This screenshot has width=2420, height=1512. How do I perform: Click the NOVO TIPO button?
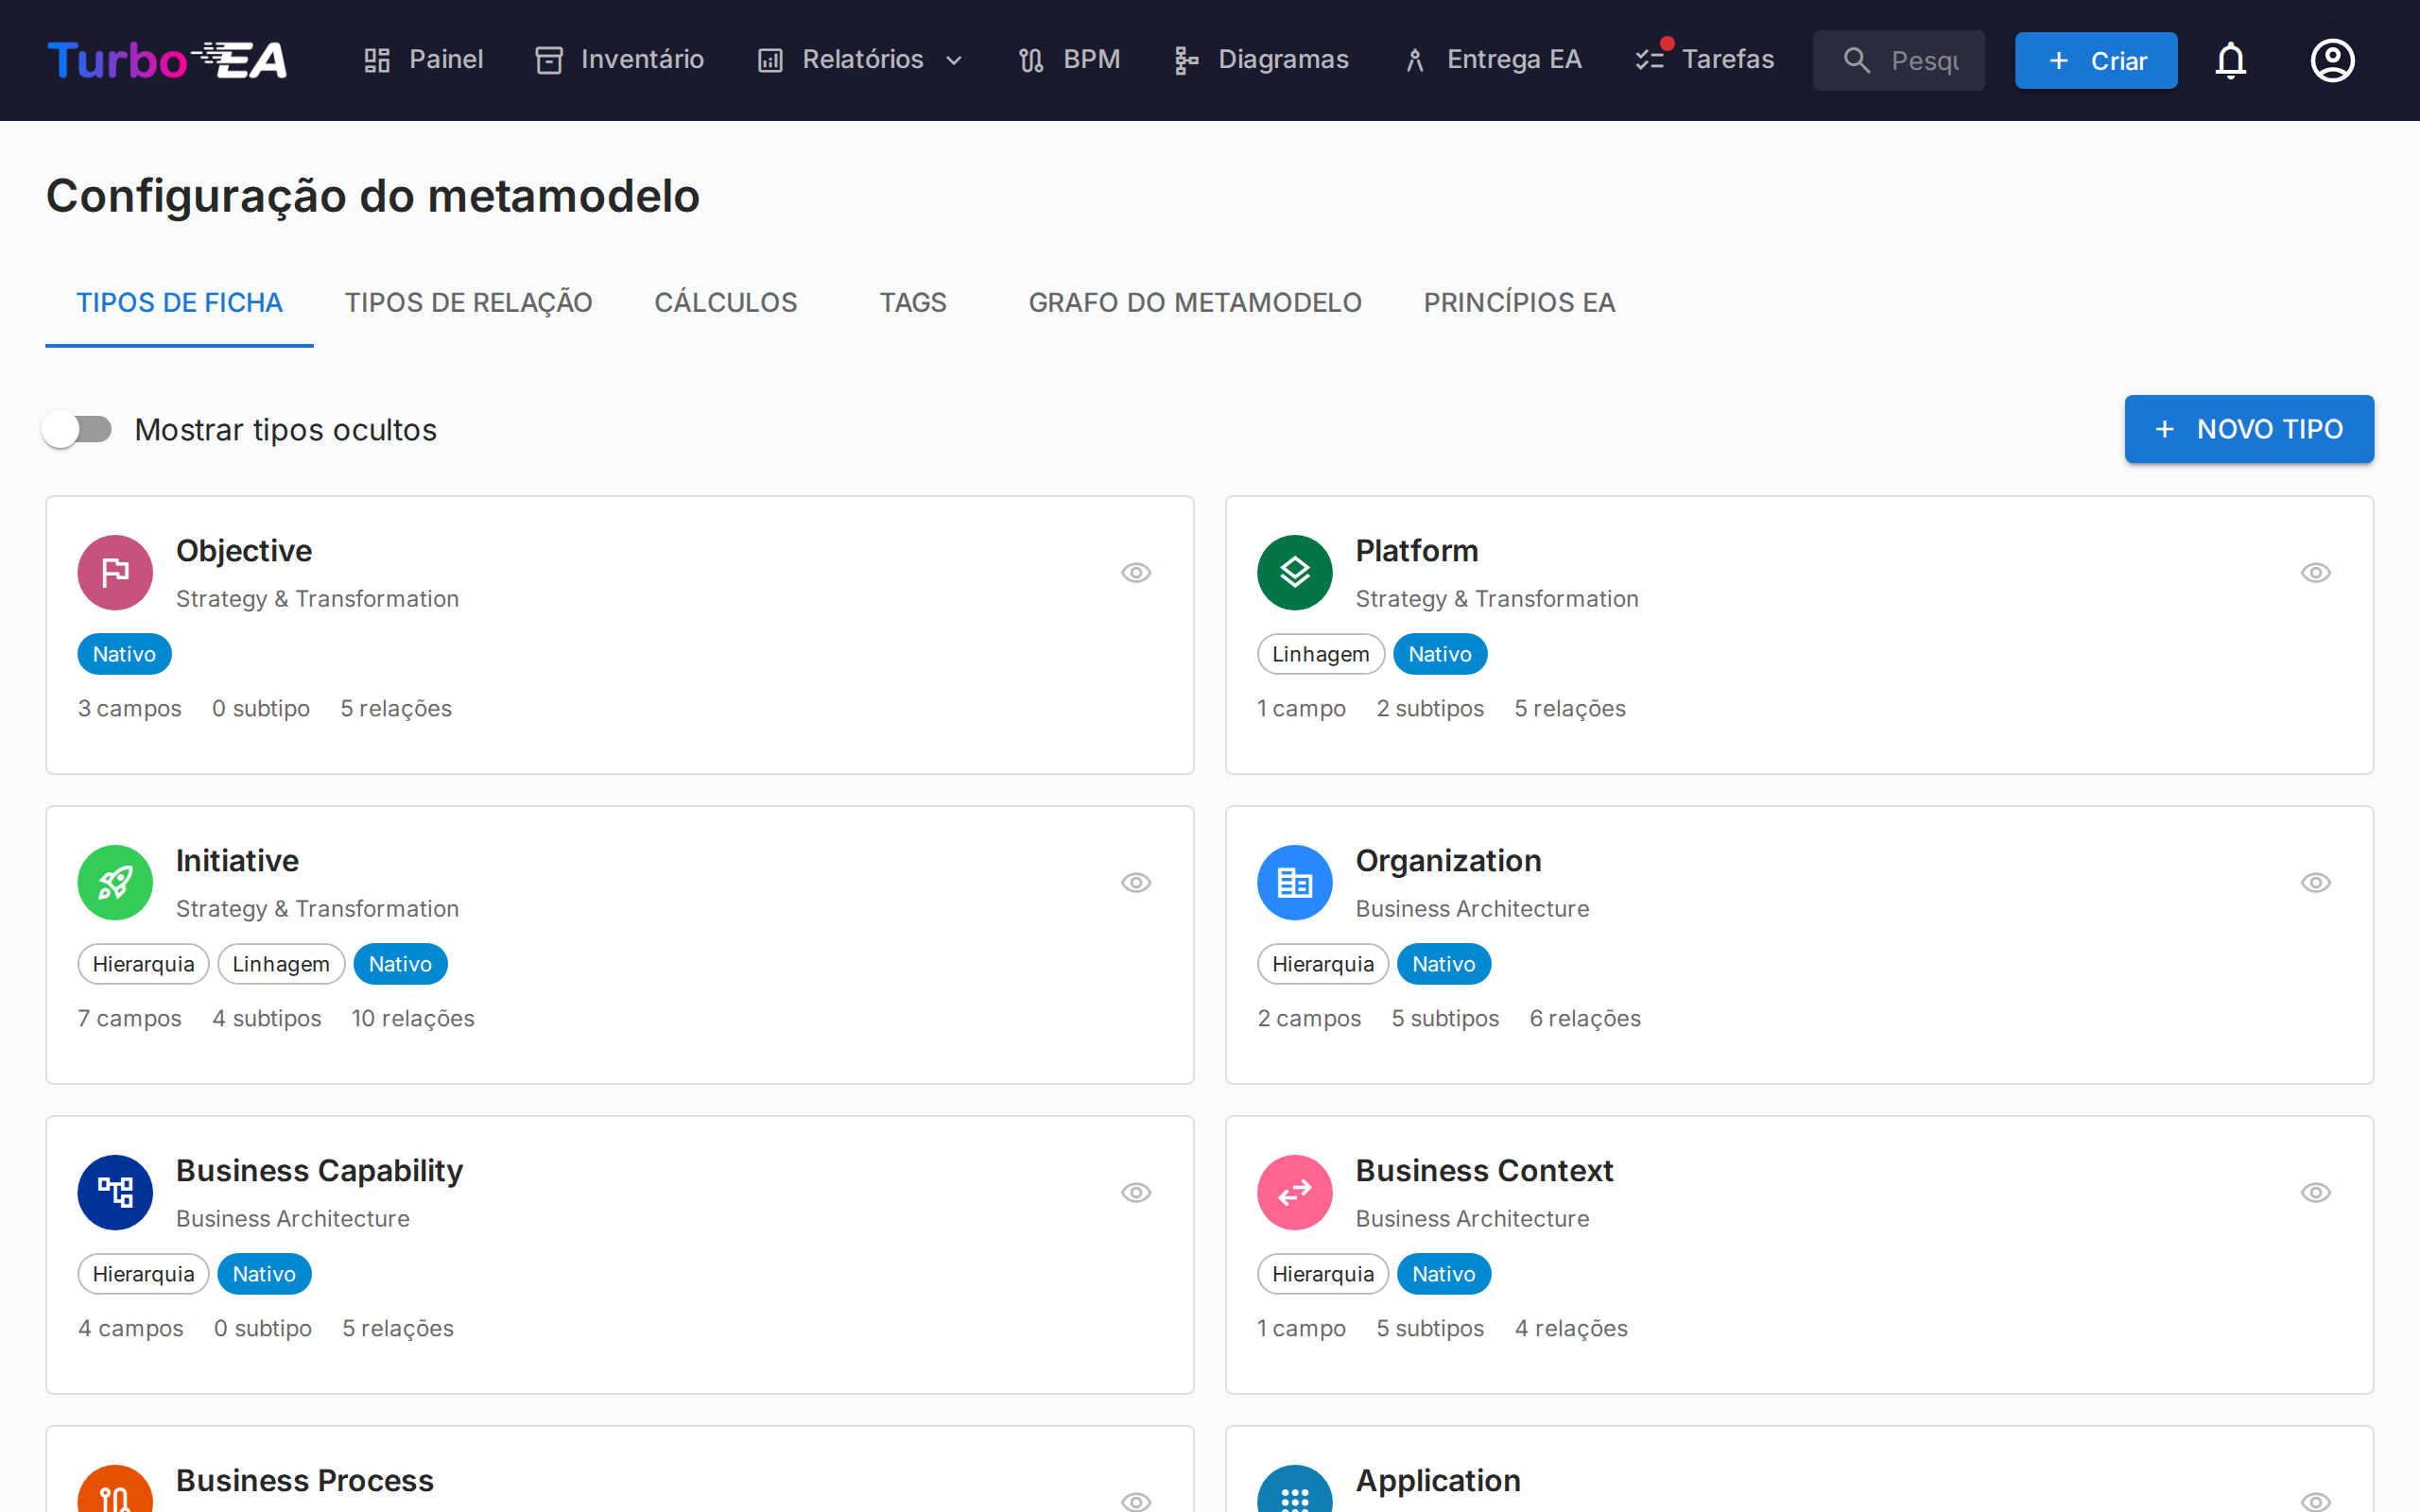2248,429
